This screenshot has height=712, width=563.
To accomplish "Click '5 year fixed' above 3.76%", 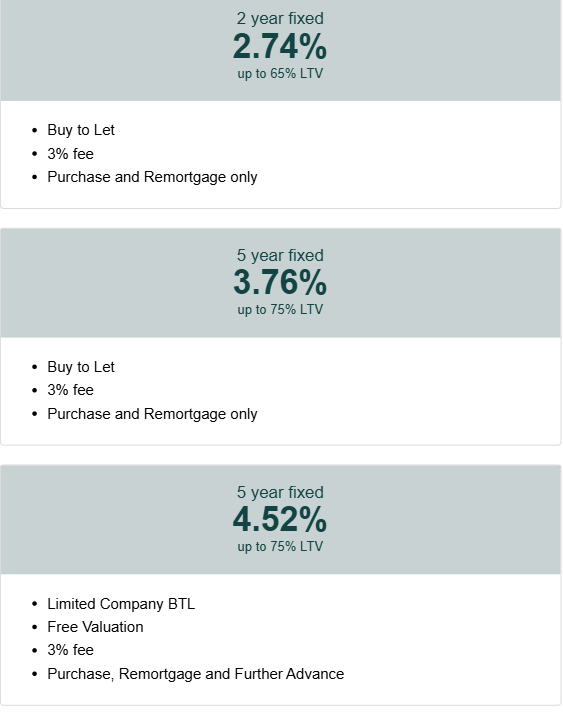I will (280, 255).
